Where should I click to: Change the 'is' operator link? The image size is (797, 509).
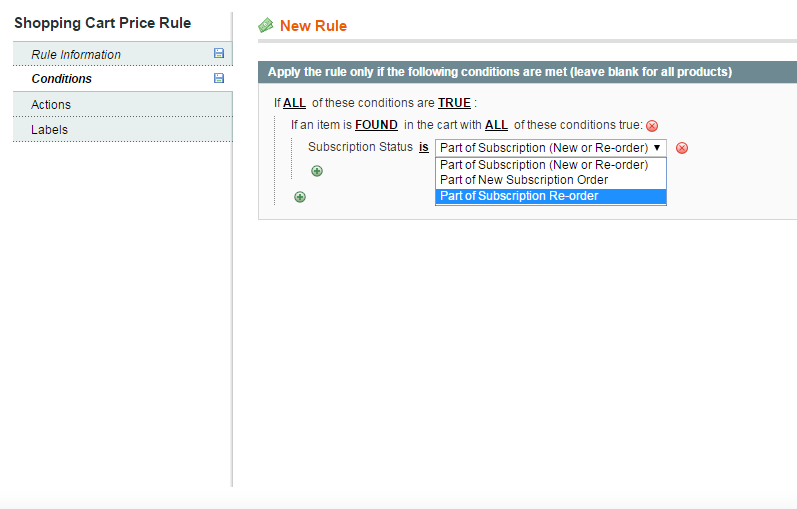coord(424,147)
